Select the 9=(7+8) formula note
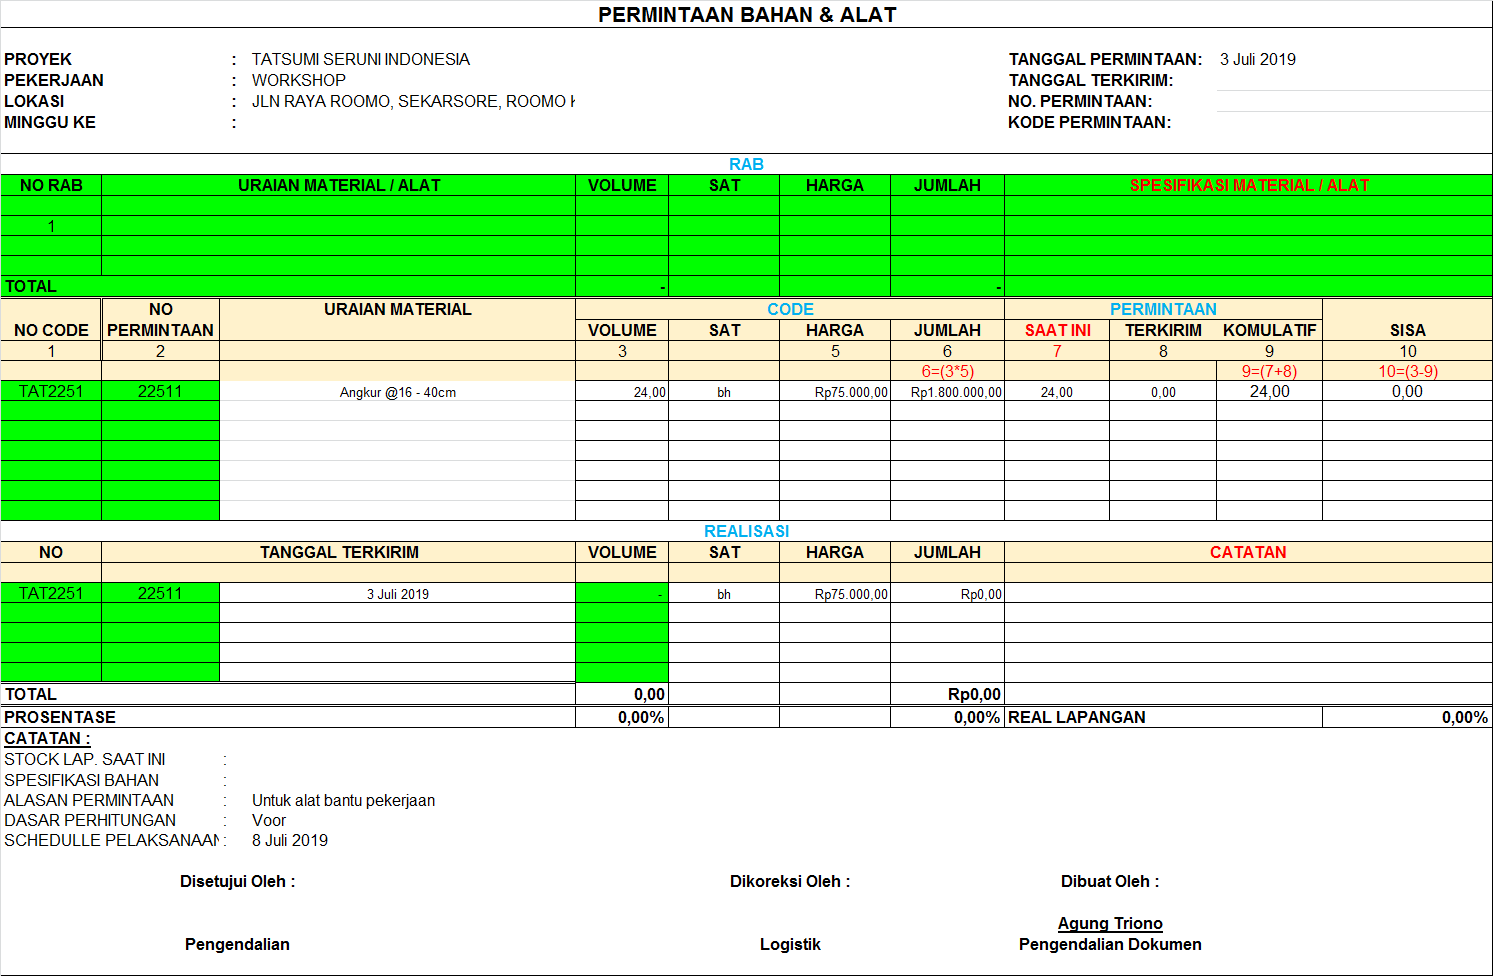Image resolution: width=1493 pixels, height=976 pixels. coord(1269,371)
